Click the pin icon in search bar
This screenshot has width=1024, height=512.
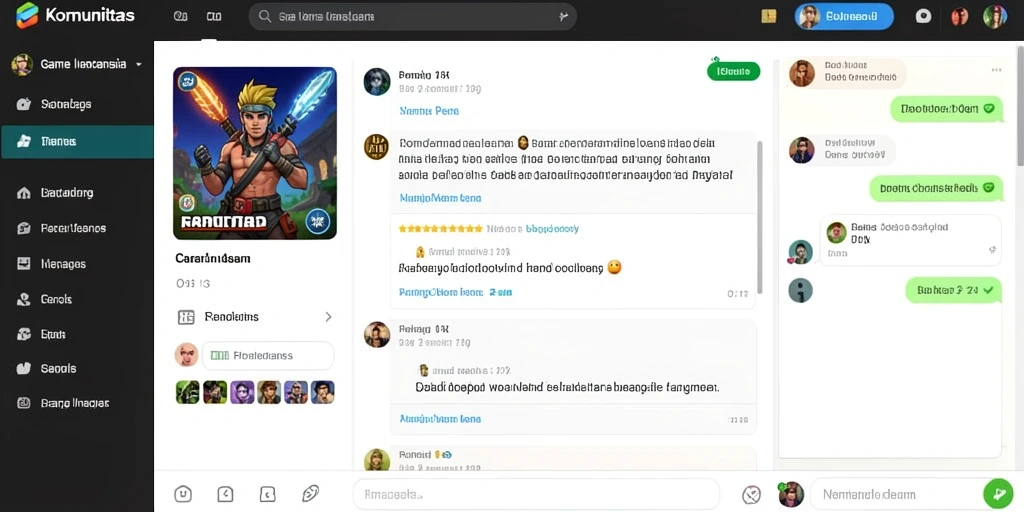pos(563,16)
